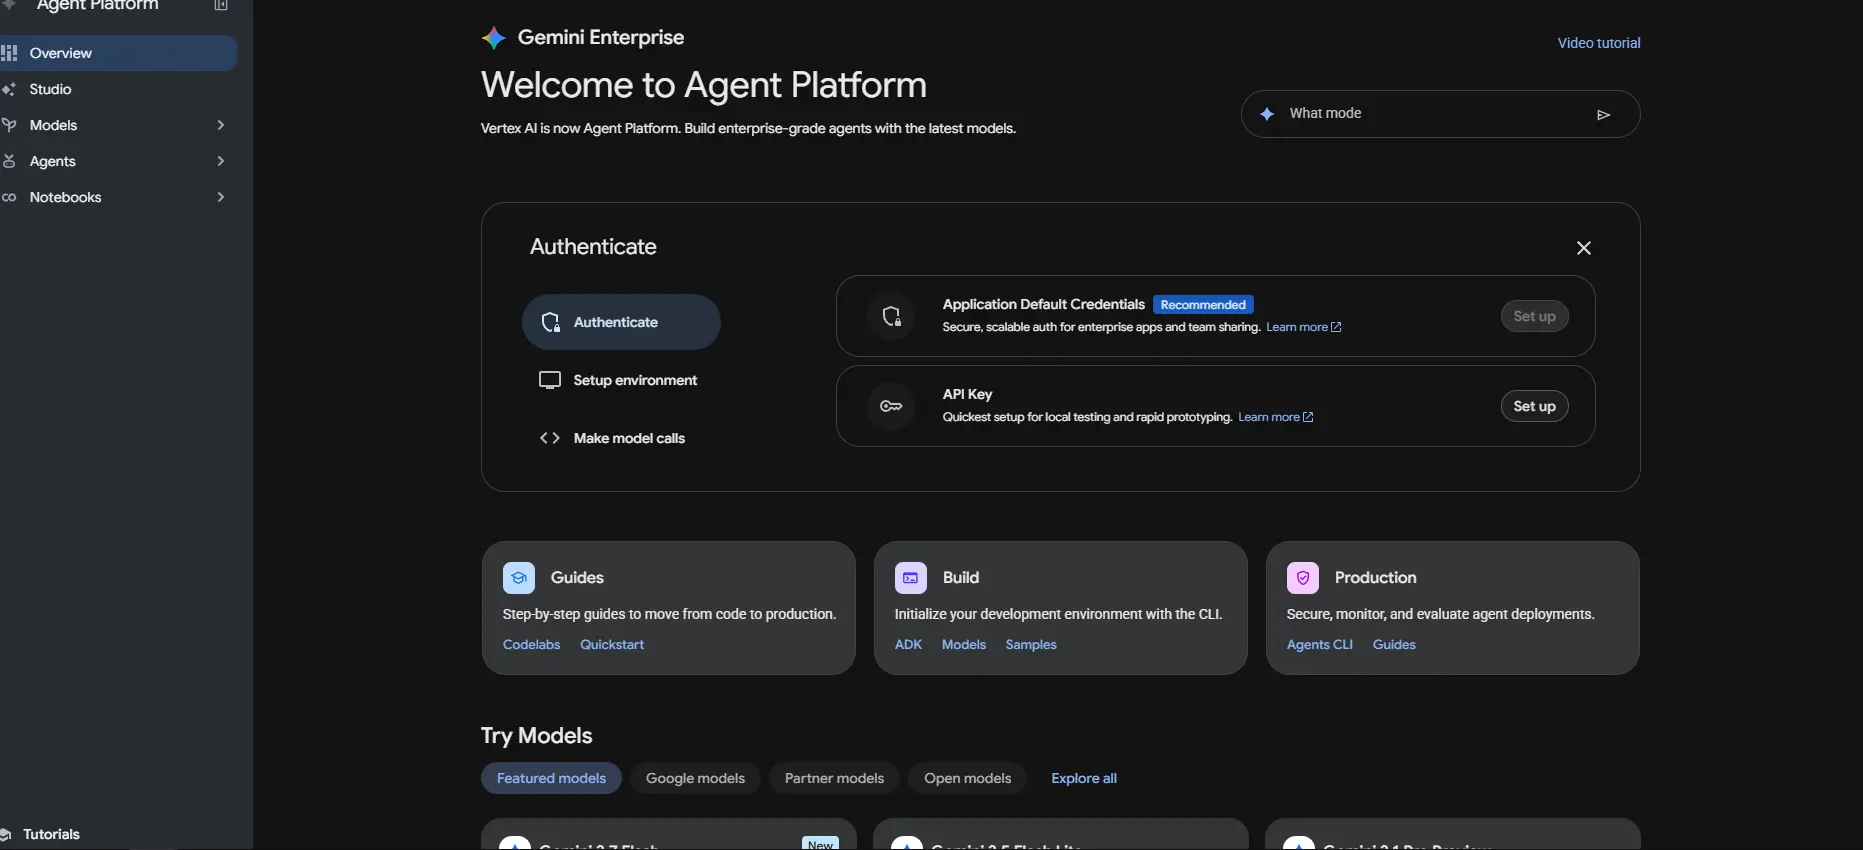This screenshot has width=1863, height=850.
Task: Click the Production card shield icon
Action: coord(1303,578)
